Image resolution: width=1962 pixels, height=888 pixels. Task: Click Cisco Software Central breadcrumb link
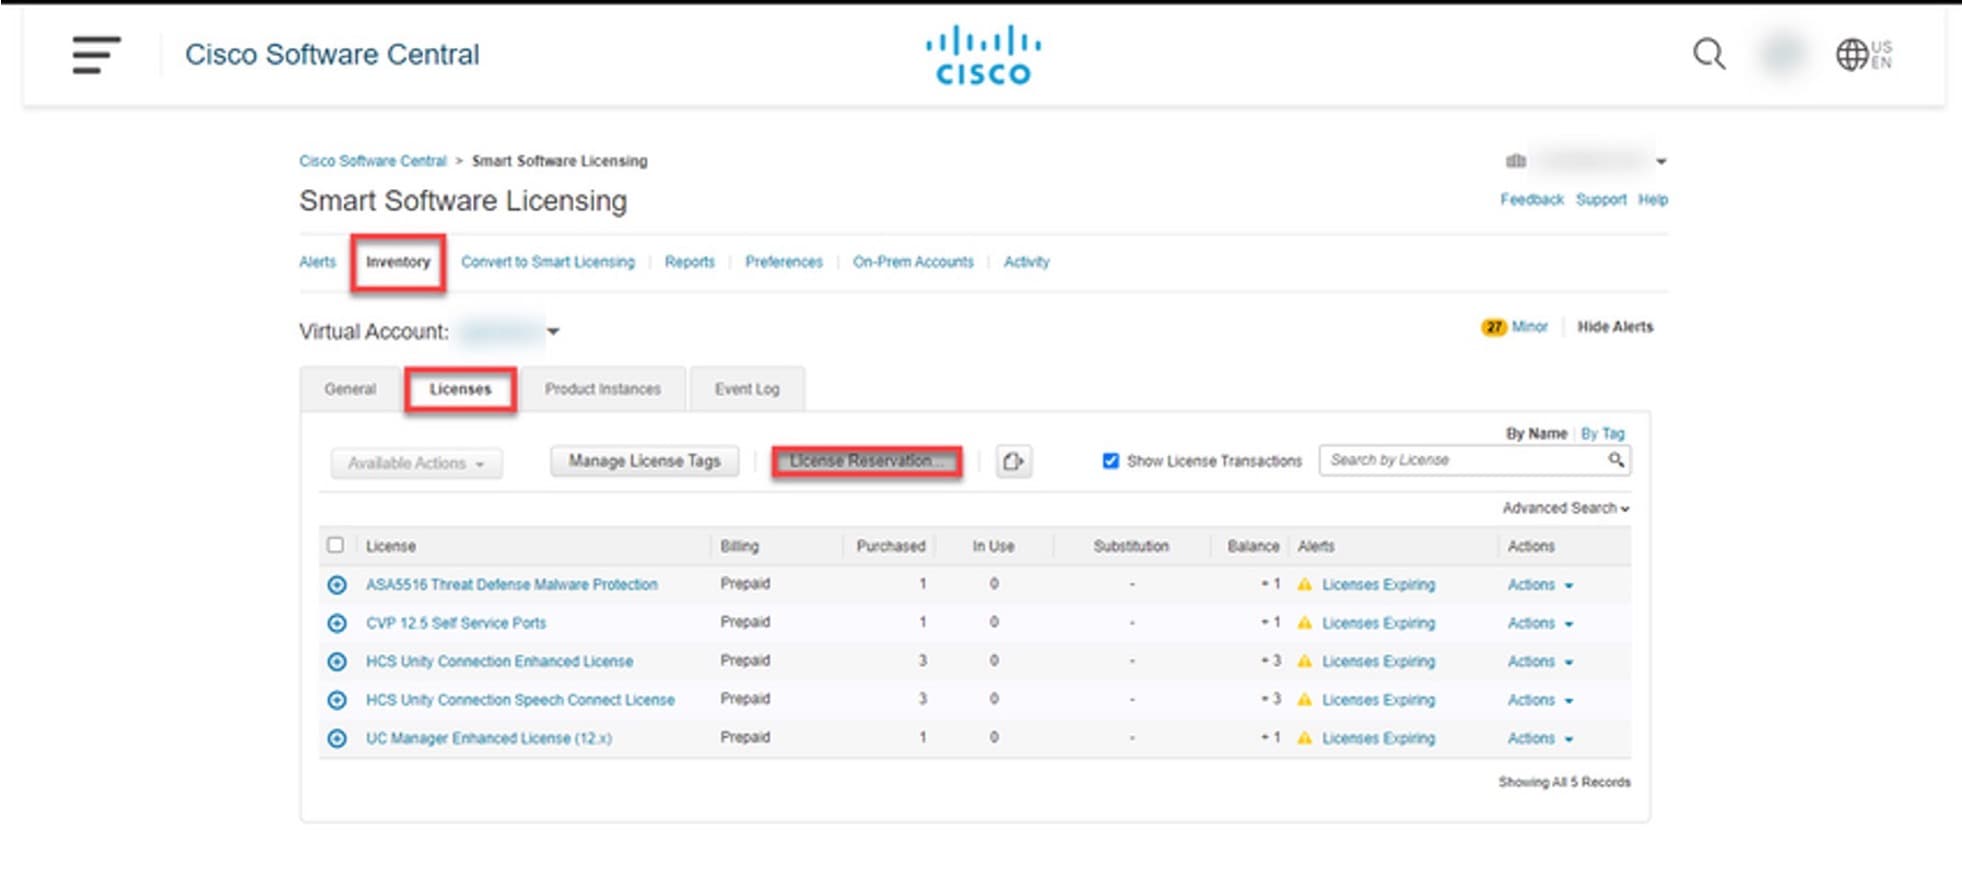[372, 161]
